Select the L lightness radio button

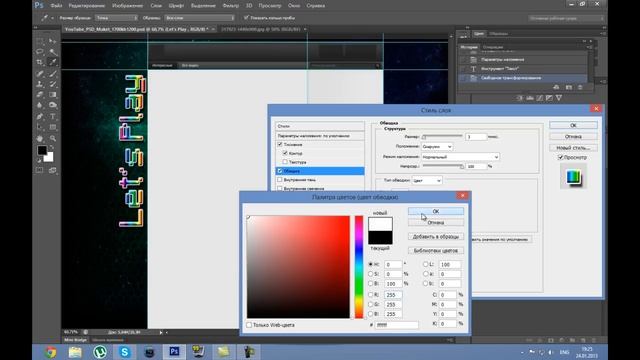(x=426, y=264)
